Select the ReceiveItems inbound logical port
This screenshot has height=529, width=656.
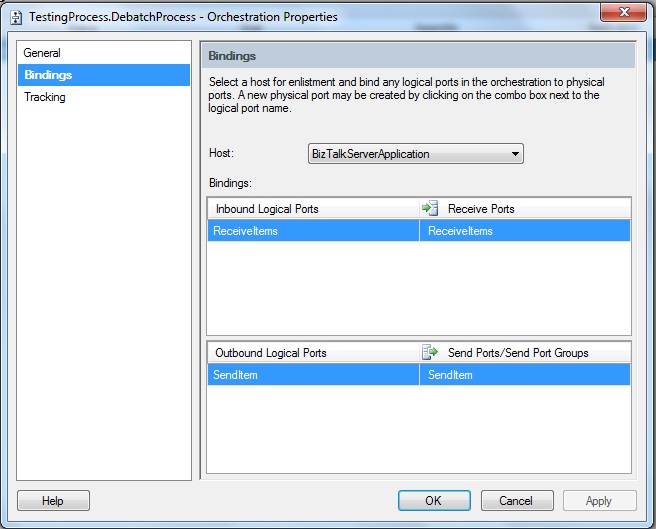point(313,231)
